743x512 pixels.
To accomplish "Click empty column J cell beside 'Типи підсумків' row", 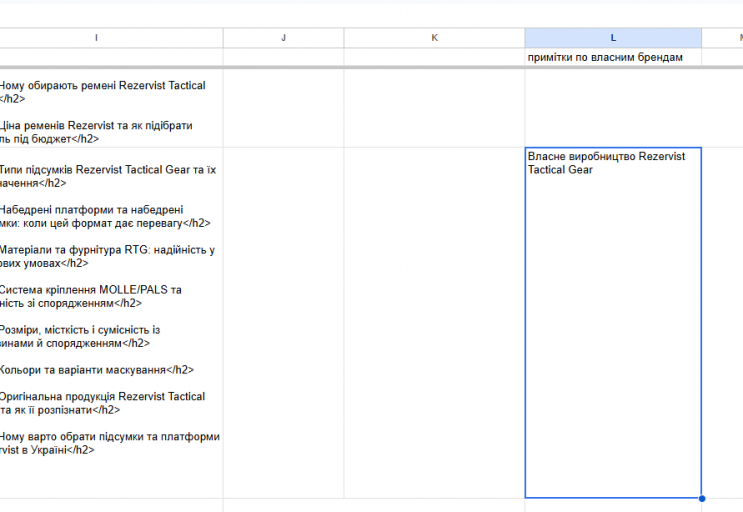I will click(283, 323).
